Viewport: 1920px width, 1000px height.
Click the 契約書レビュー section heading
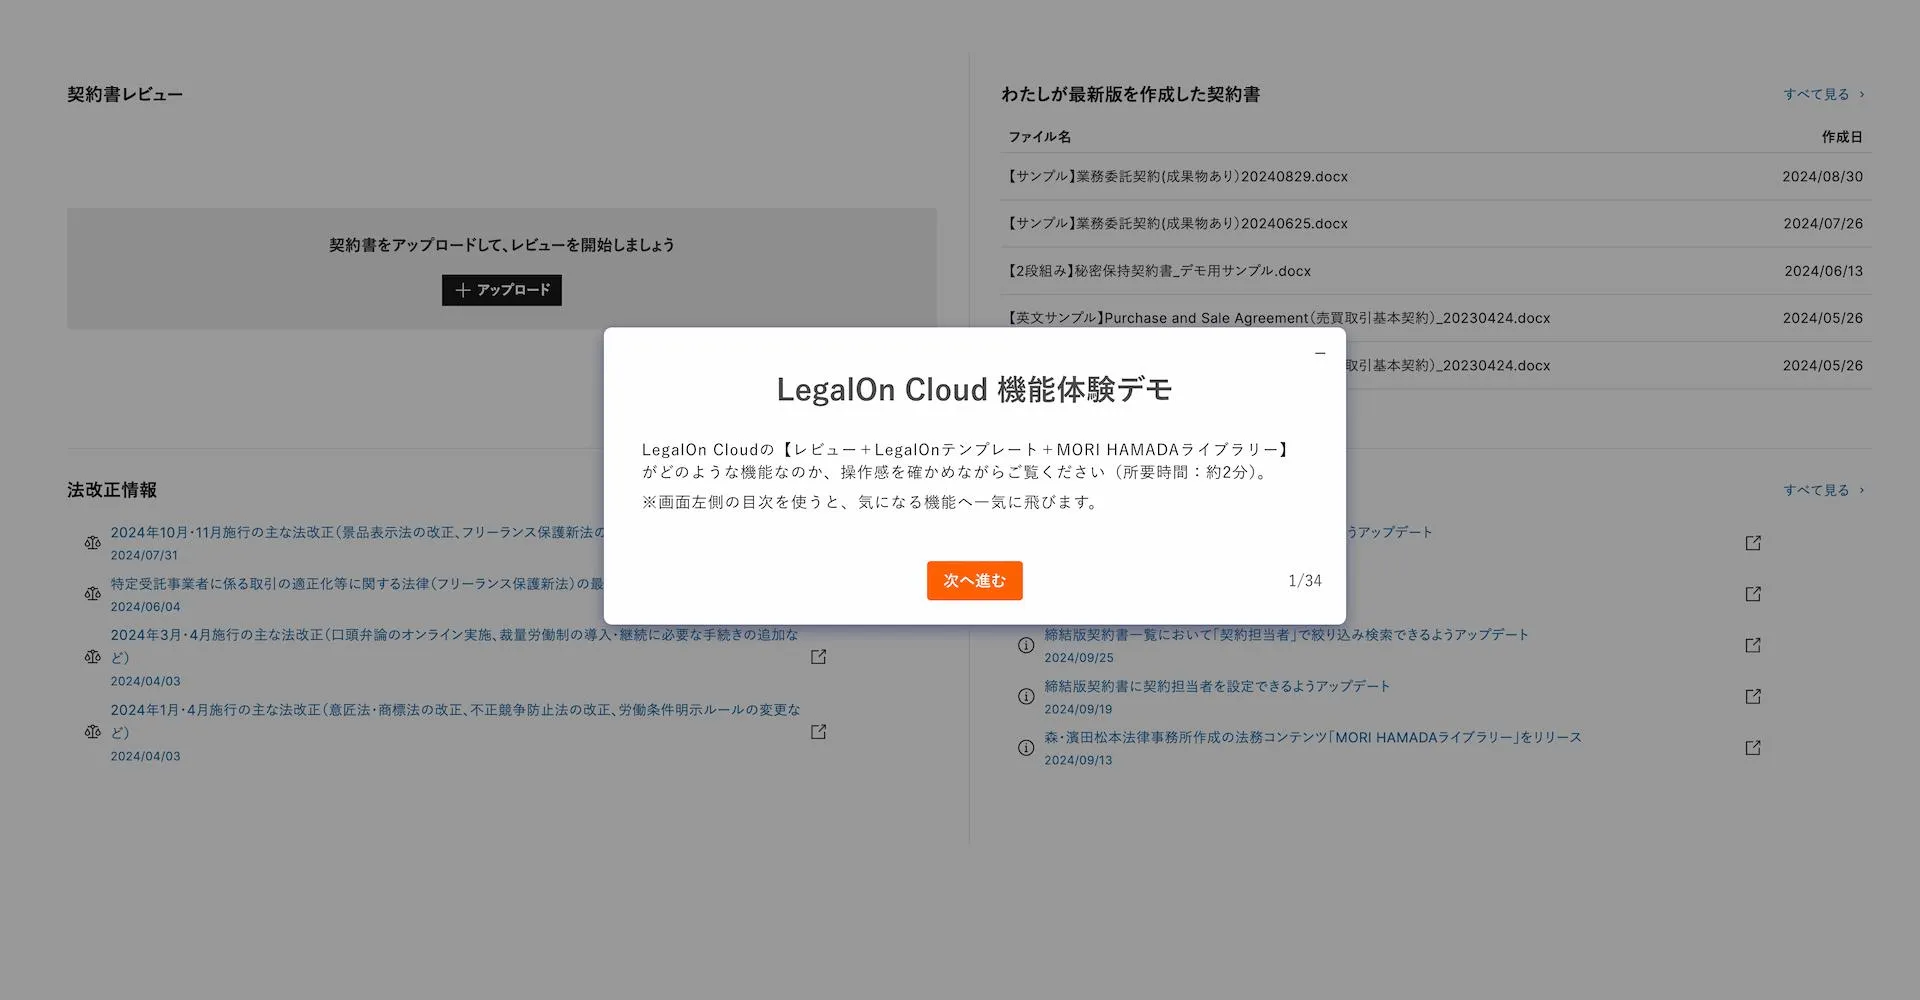tap(125, 94)
